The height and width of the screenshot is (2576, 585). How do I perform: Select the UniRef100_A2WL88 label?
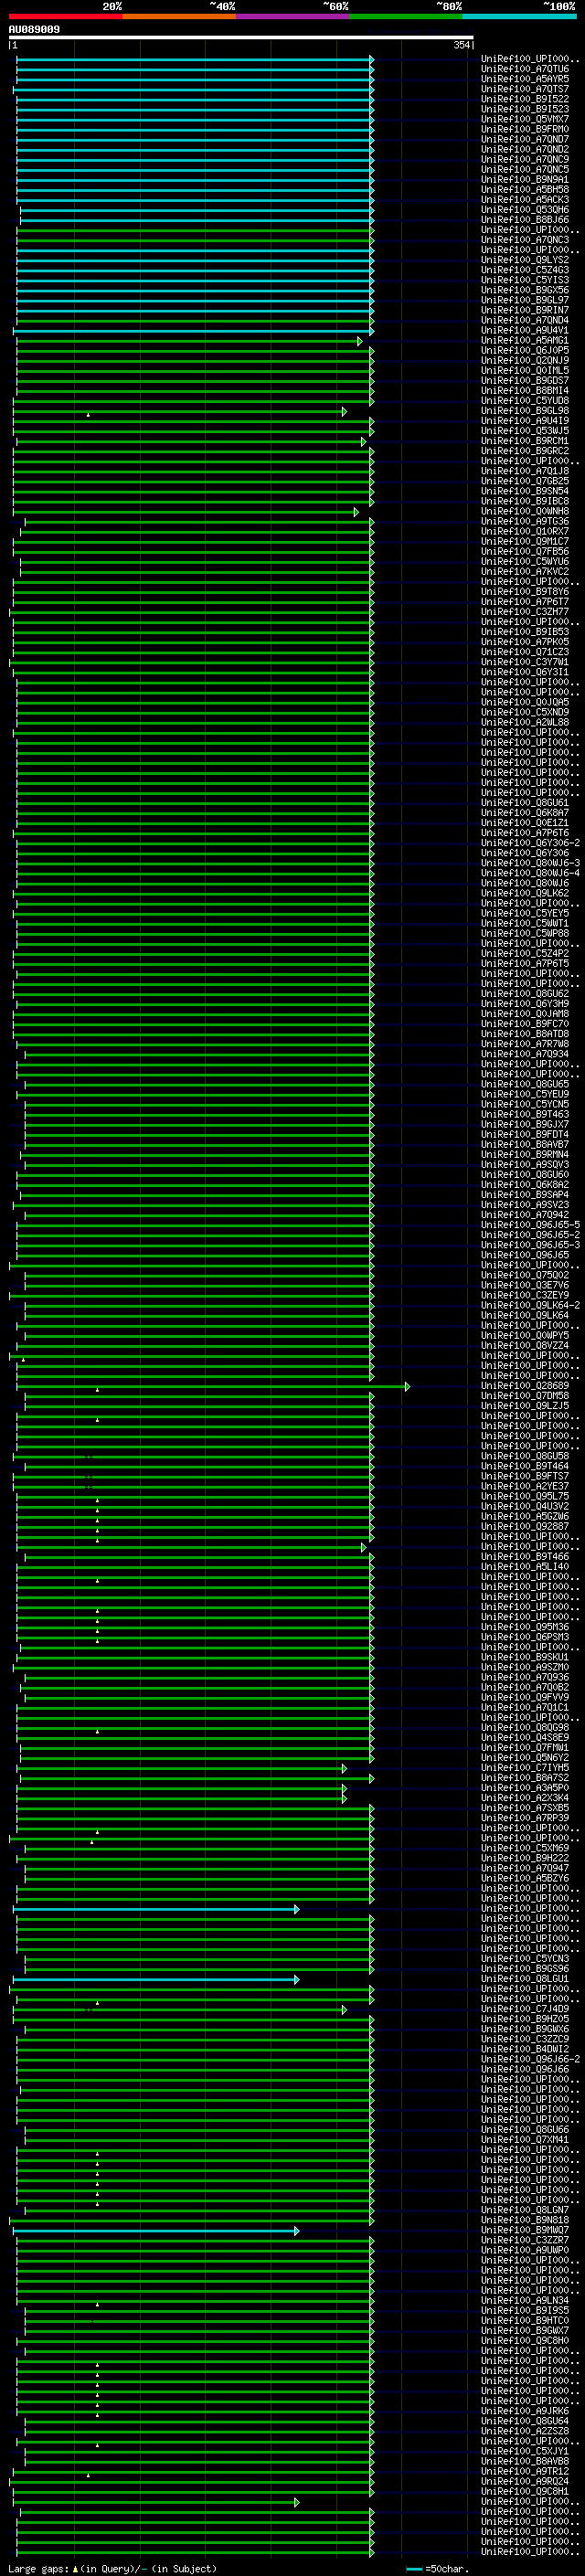(525, 722)
